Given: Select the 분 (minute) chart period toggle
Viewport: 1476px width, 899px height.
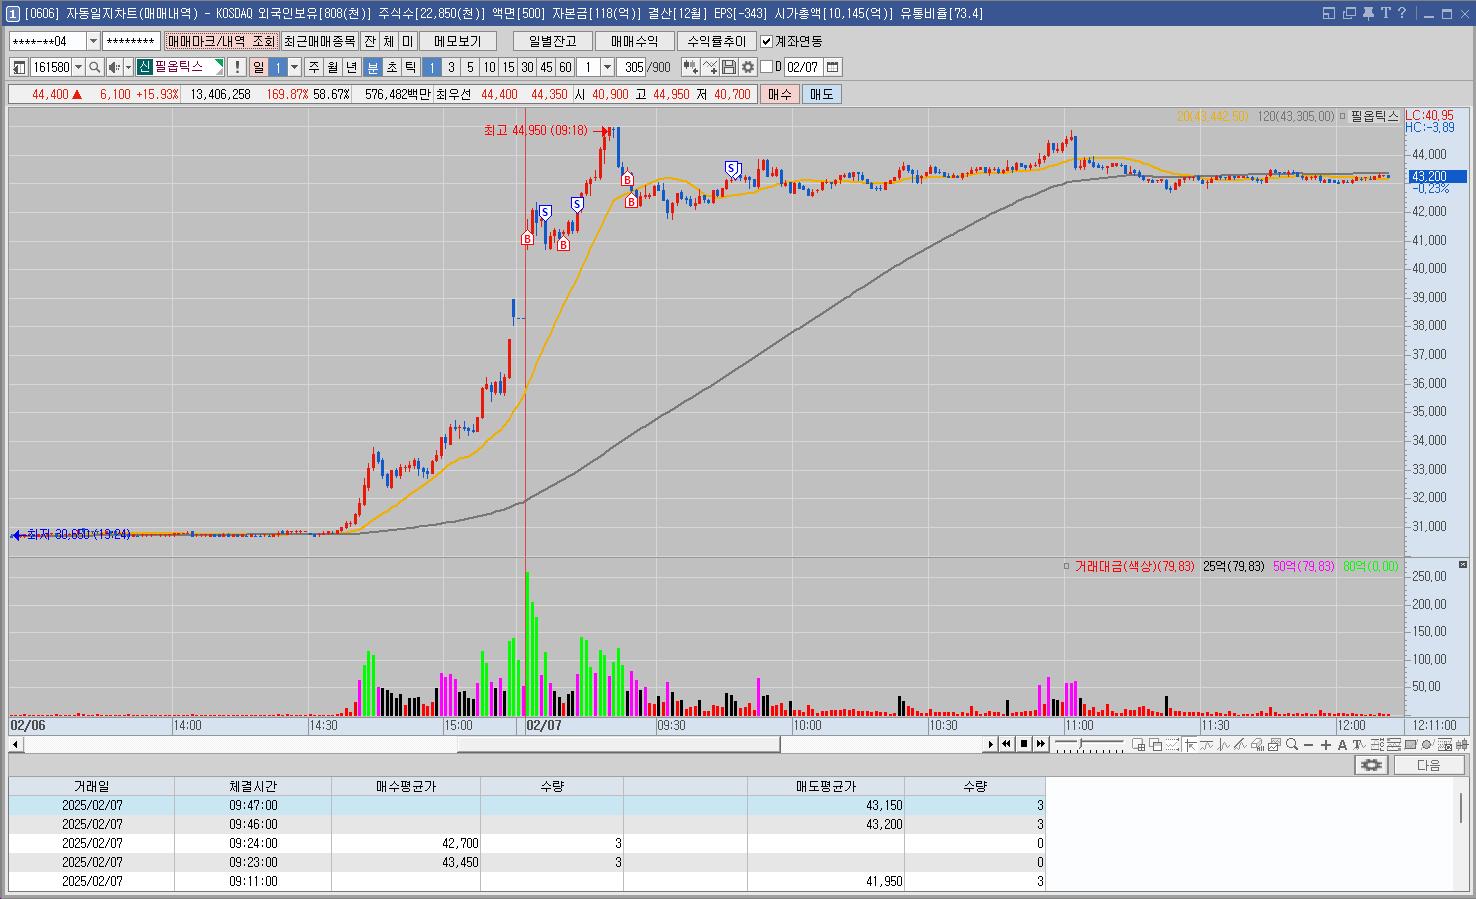Looking at the screenshot, I should (x=373, y=67).
